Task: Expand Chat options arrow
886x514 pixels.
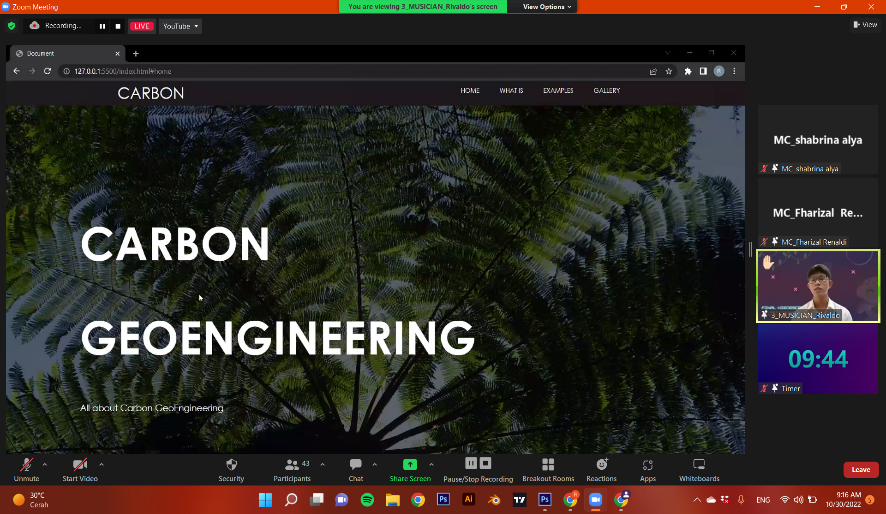Action: click(375, 464)
